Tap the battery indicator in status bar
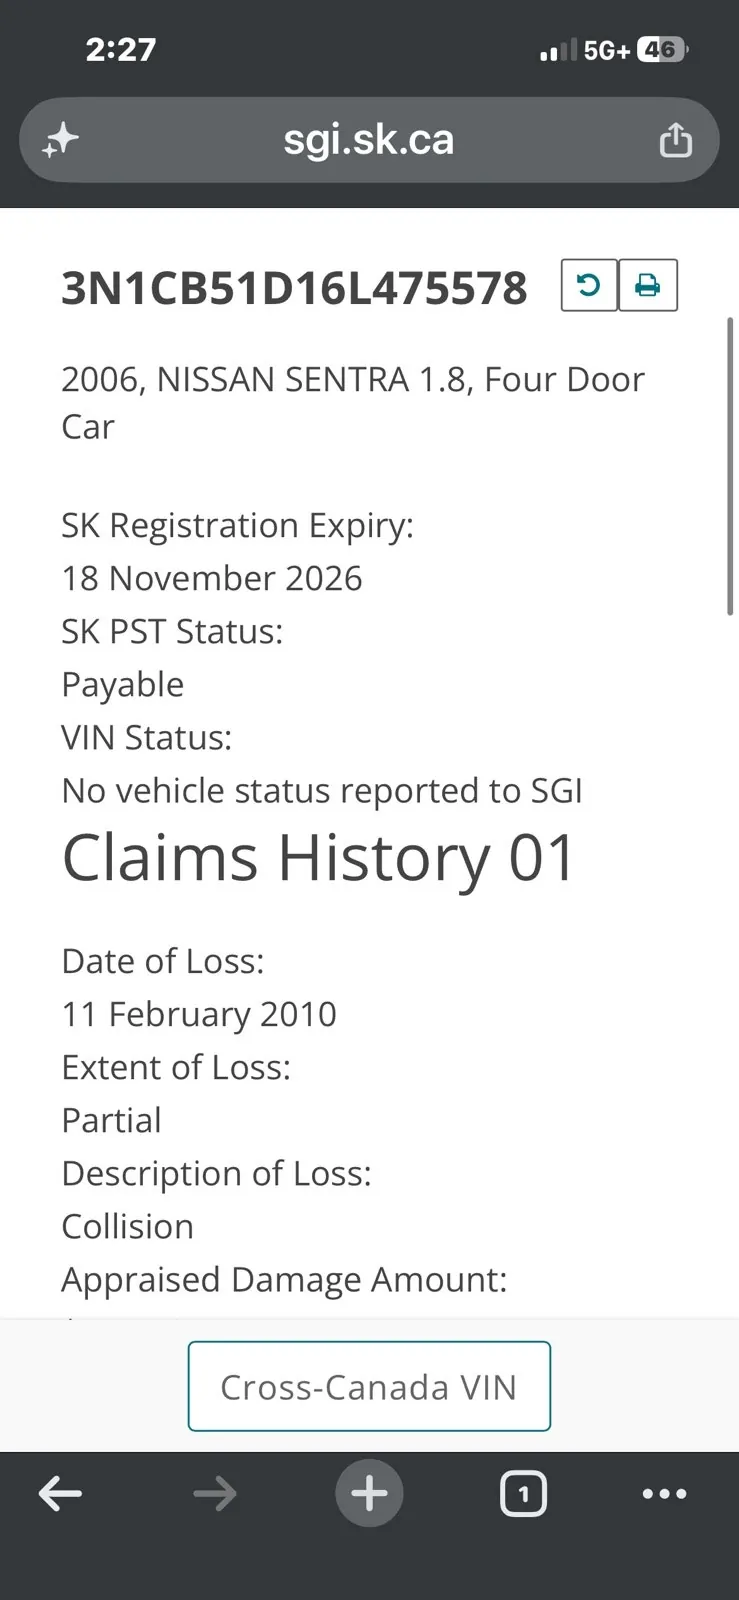Viewport: 739px width, 1600px height. (662, 49)
